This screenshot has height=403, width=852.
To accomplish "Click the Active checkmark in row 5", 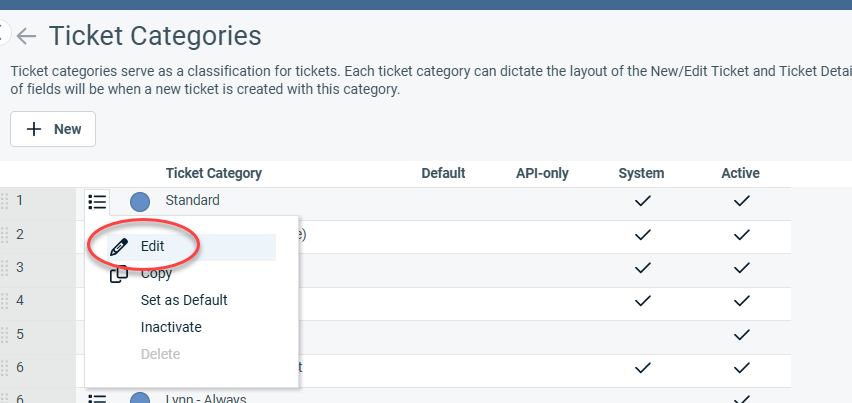I will [x=740, y=334].
